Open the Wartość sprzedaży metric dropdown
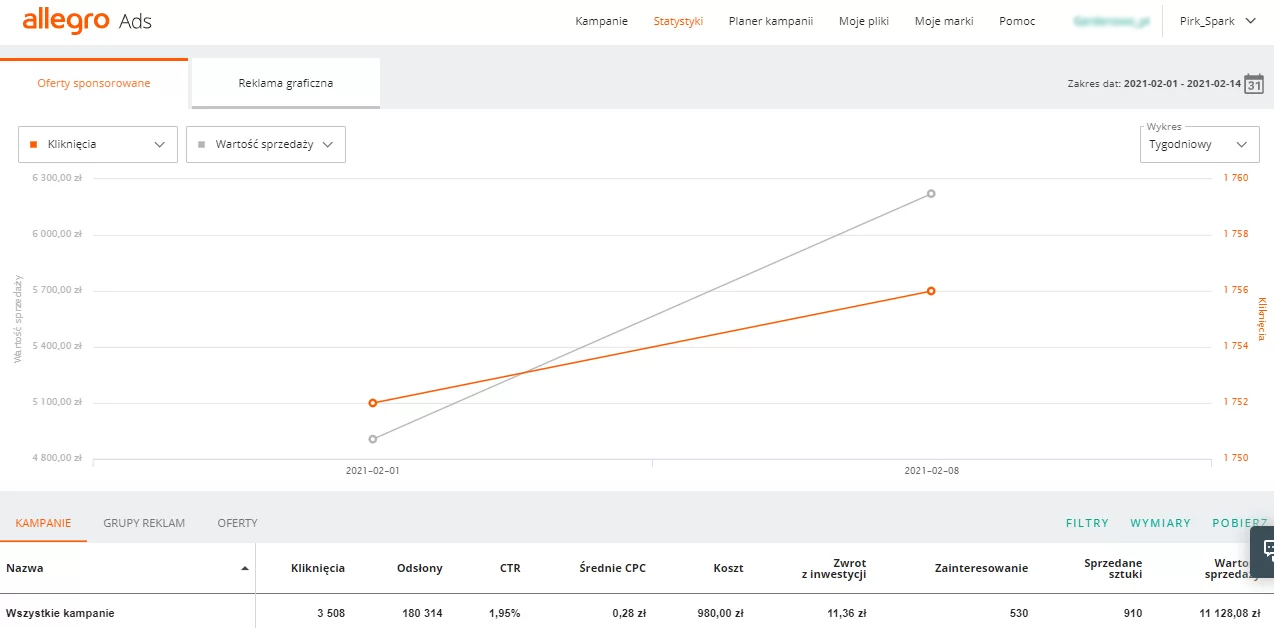Image resolution: width=1274 pixels, height=628 pixels. 266,144
